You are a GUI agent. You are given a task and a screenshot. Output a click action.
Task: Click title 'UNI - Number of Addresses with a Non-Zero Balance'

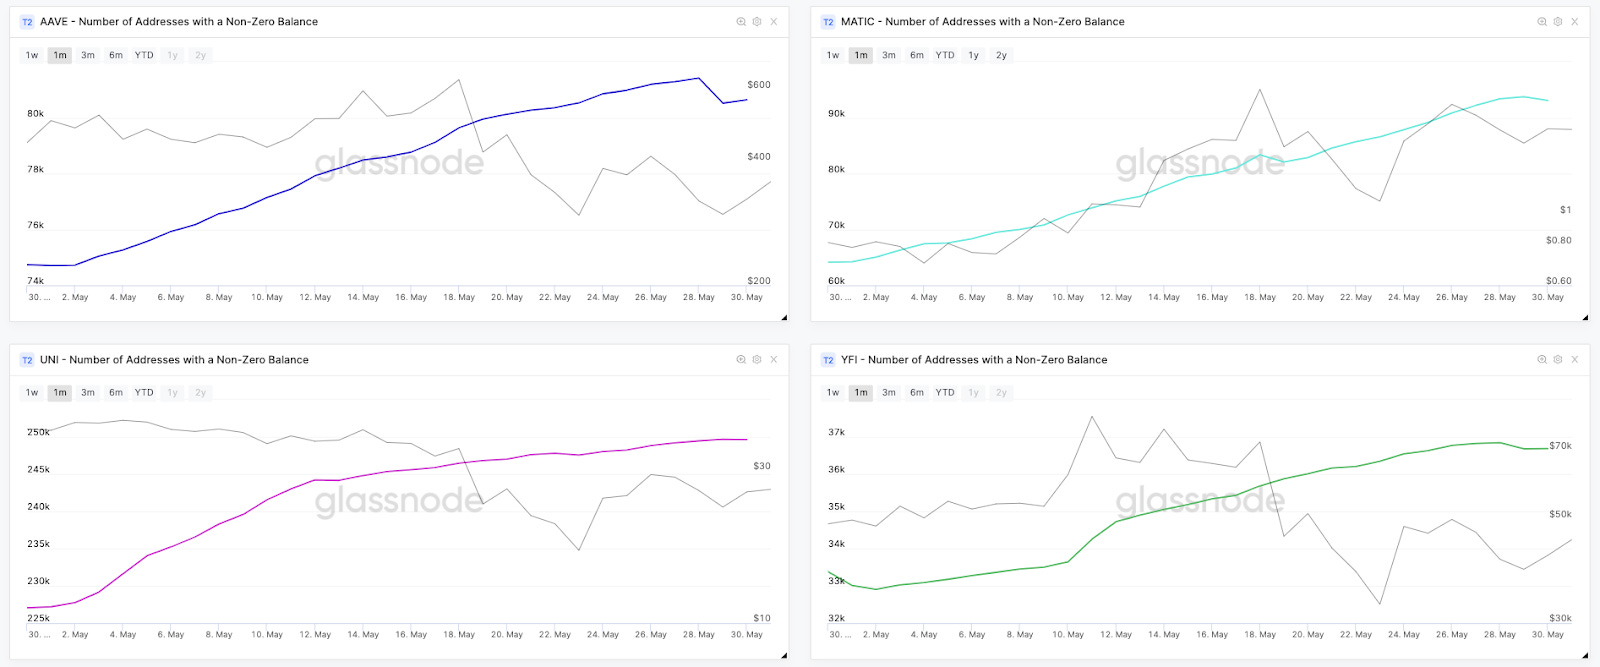click(x=174, y=360)
